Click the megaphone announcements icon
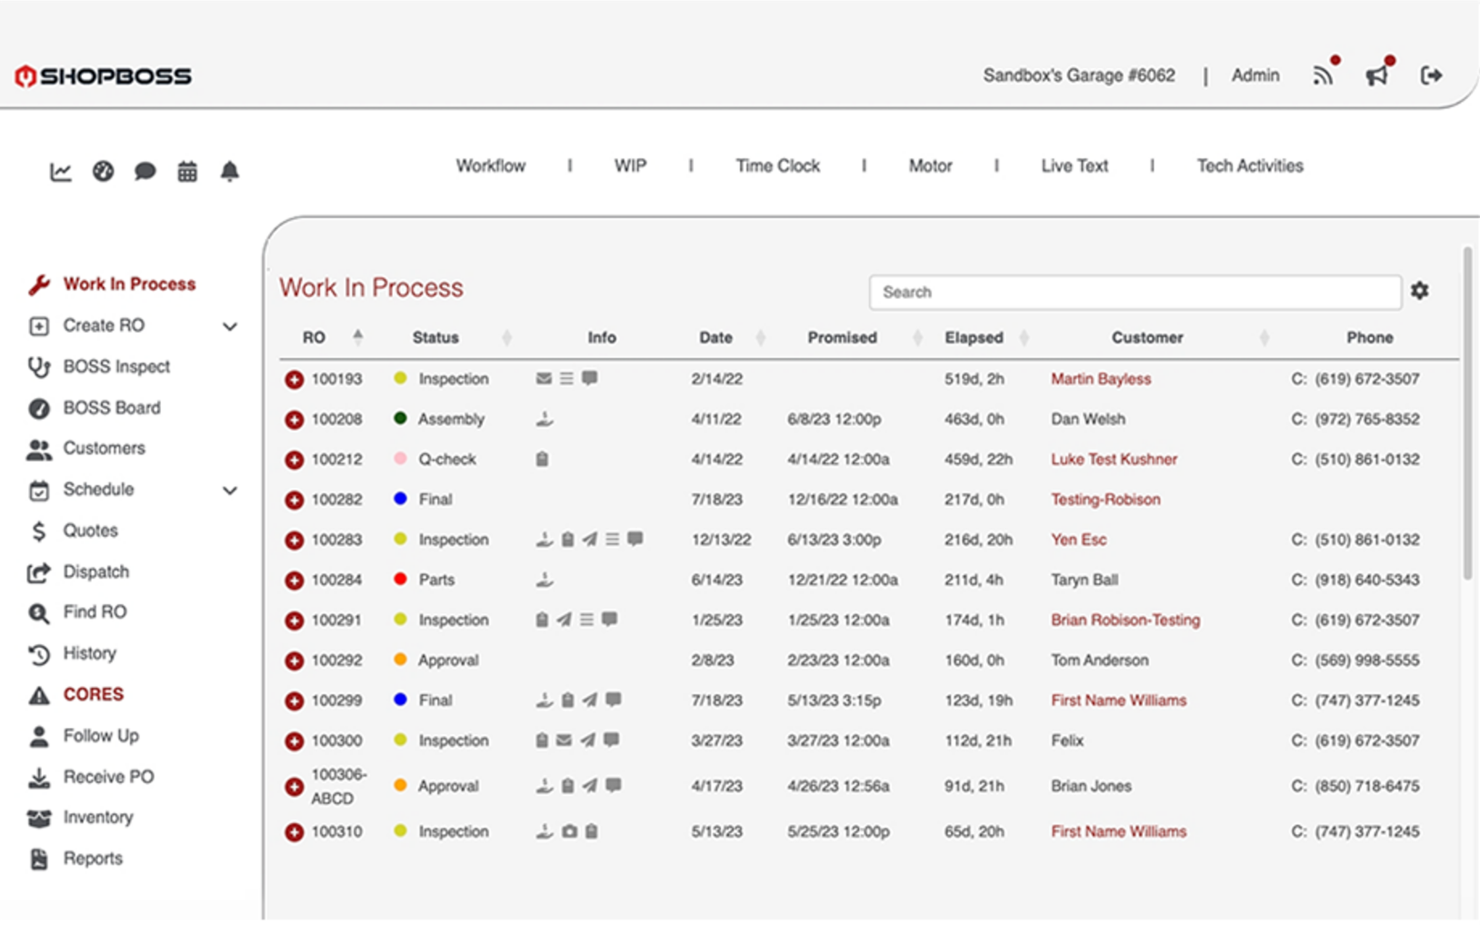Viewport: 1480px width, 925px height. tap(1377, 75)
